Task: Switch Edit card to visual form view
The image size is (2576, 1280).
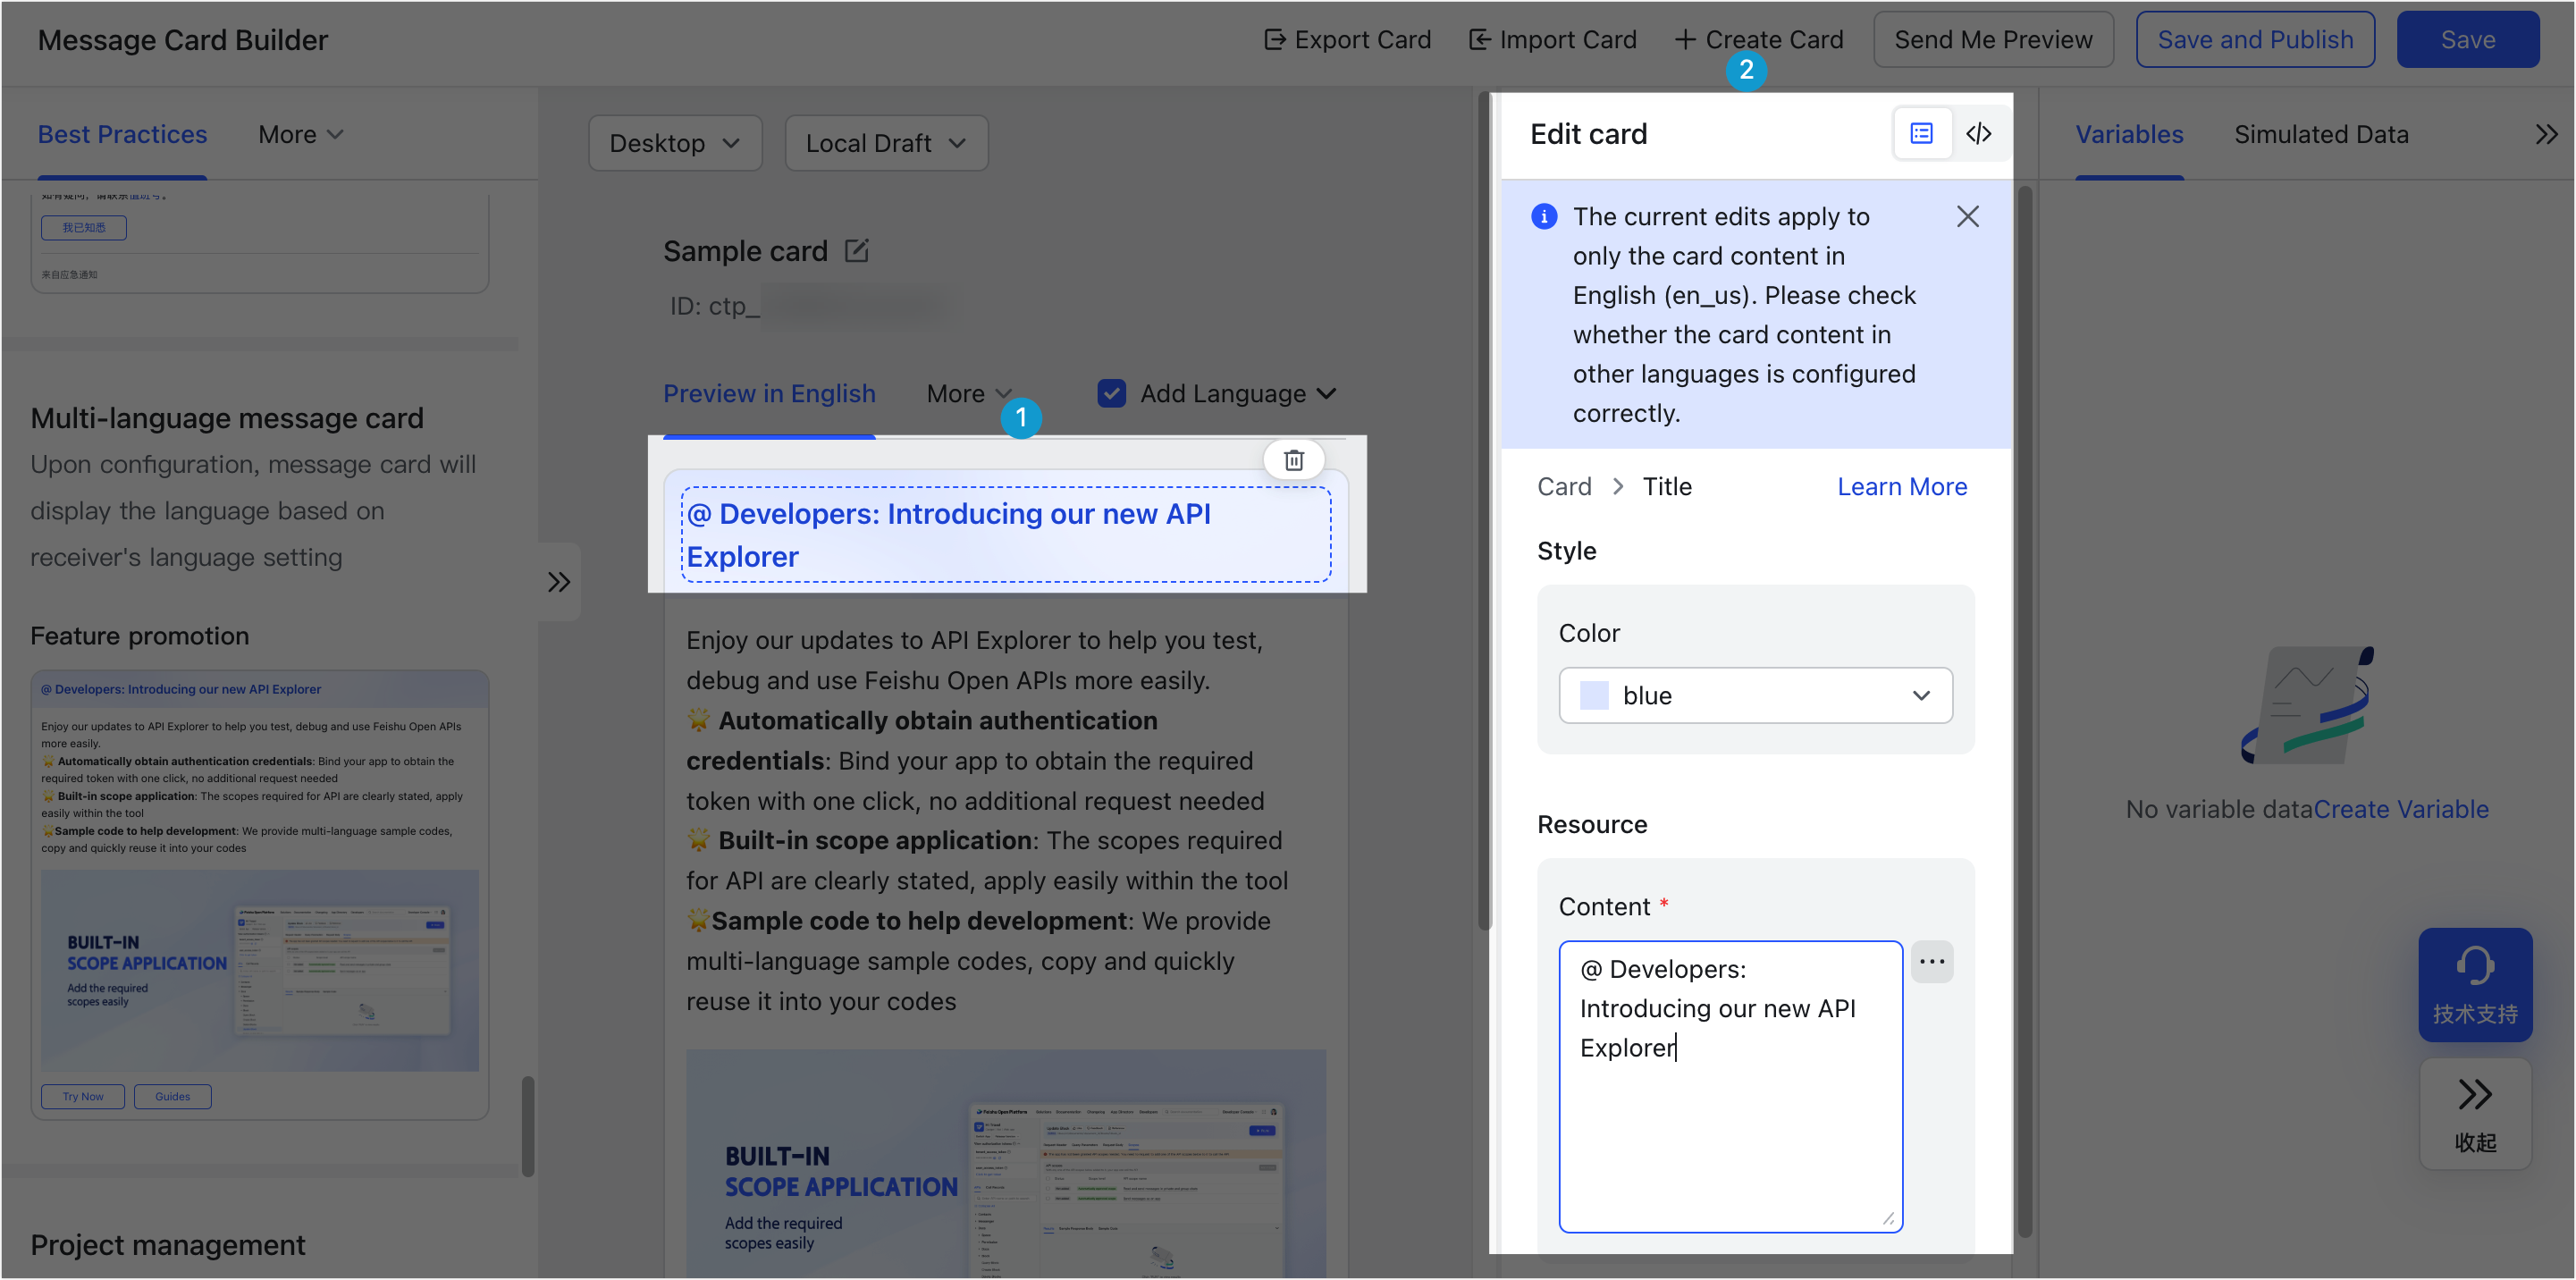Action: pyautogui.click(x=1921, y=133)
